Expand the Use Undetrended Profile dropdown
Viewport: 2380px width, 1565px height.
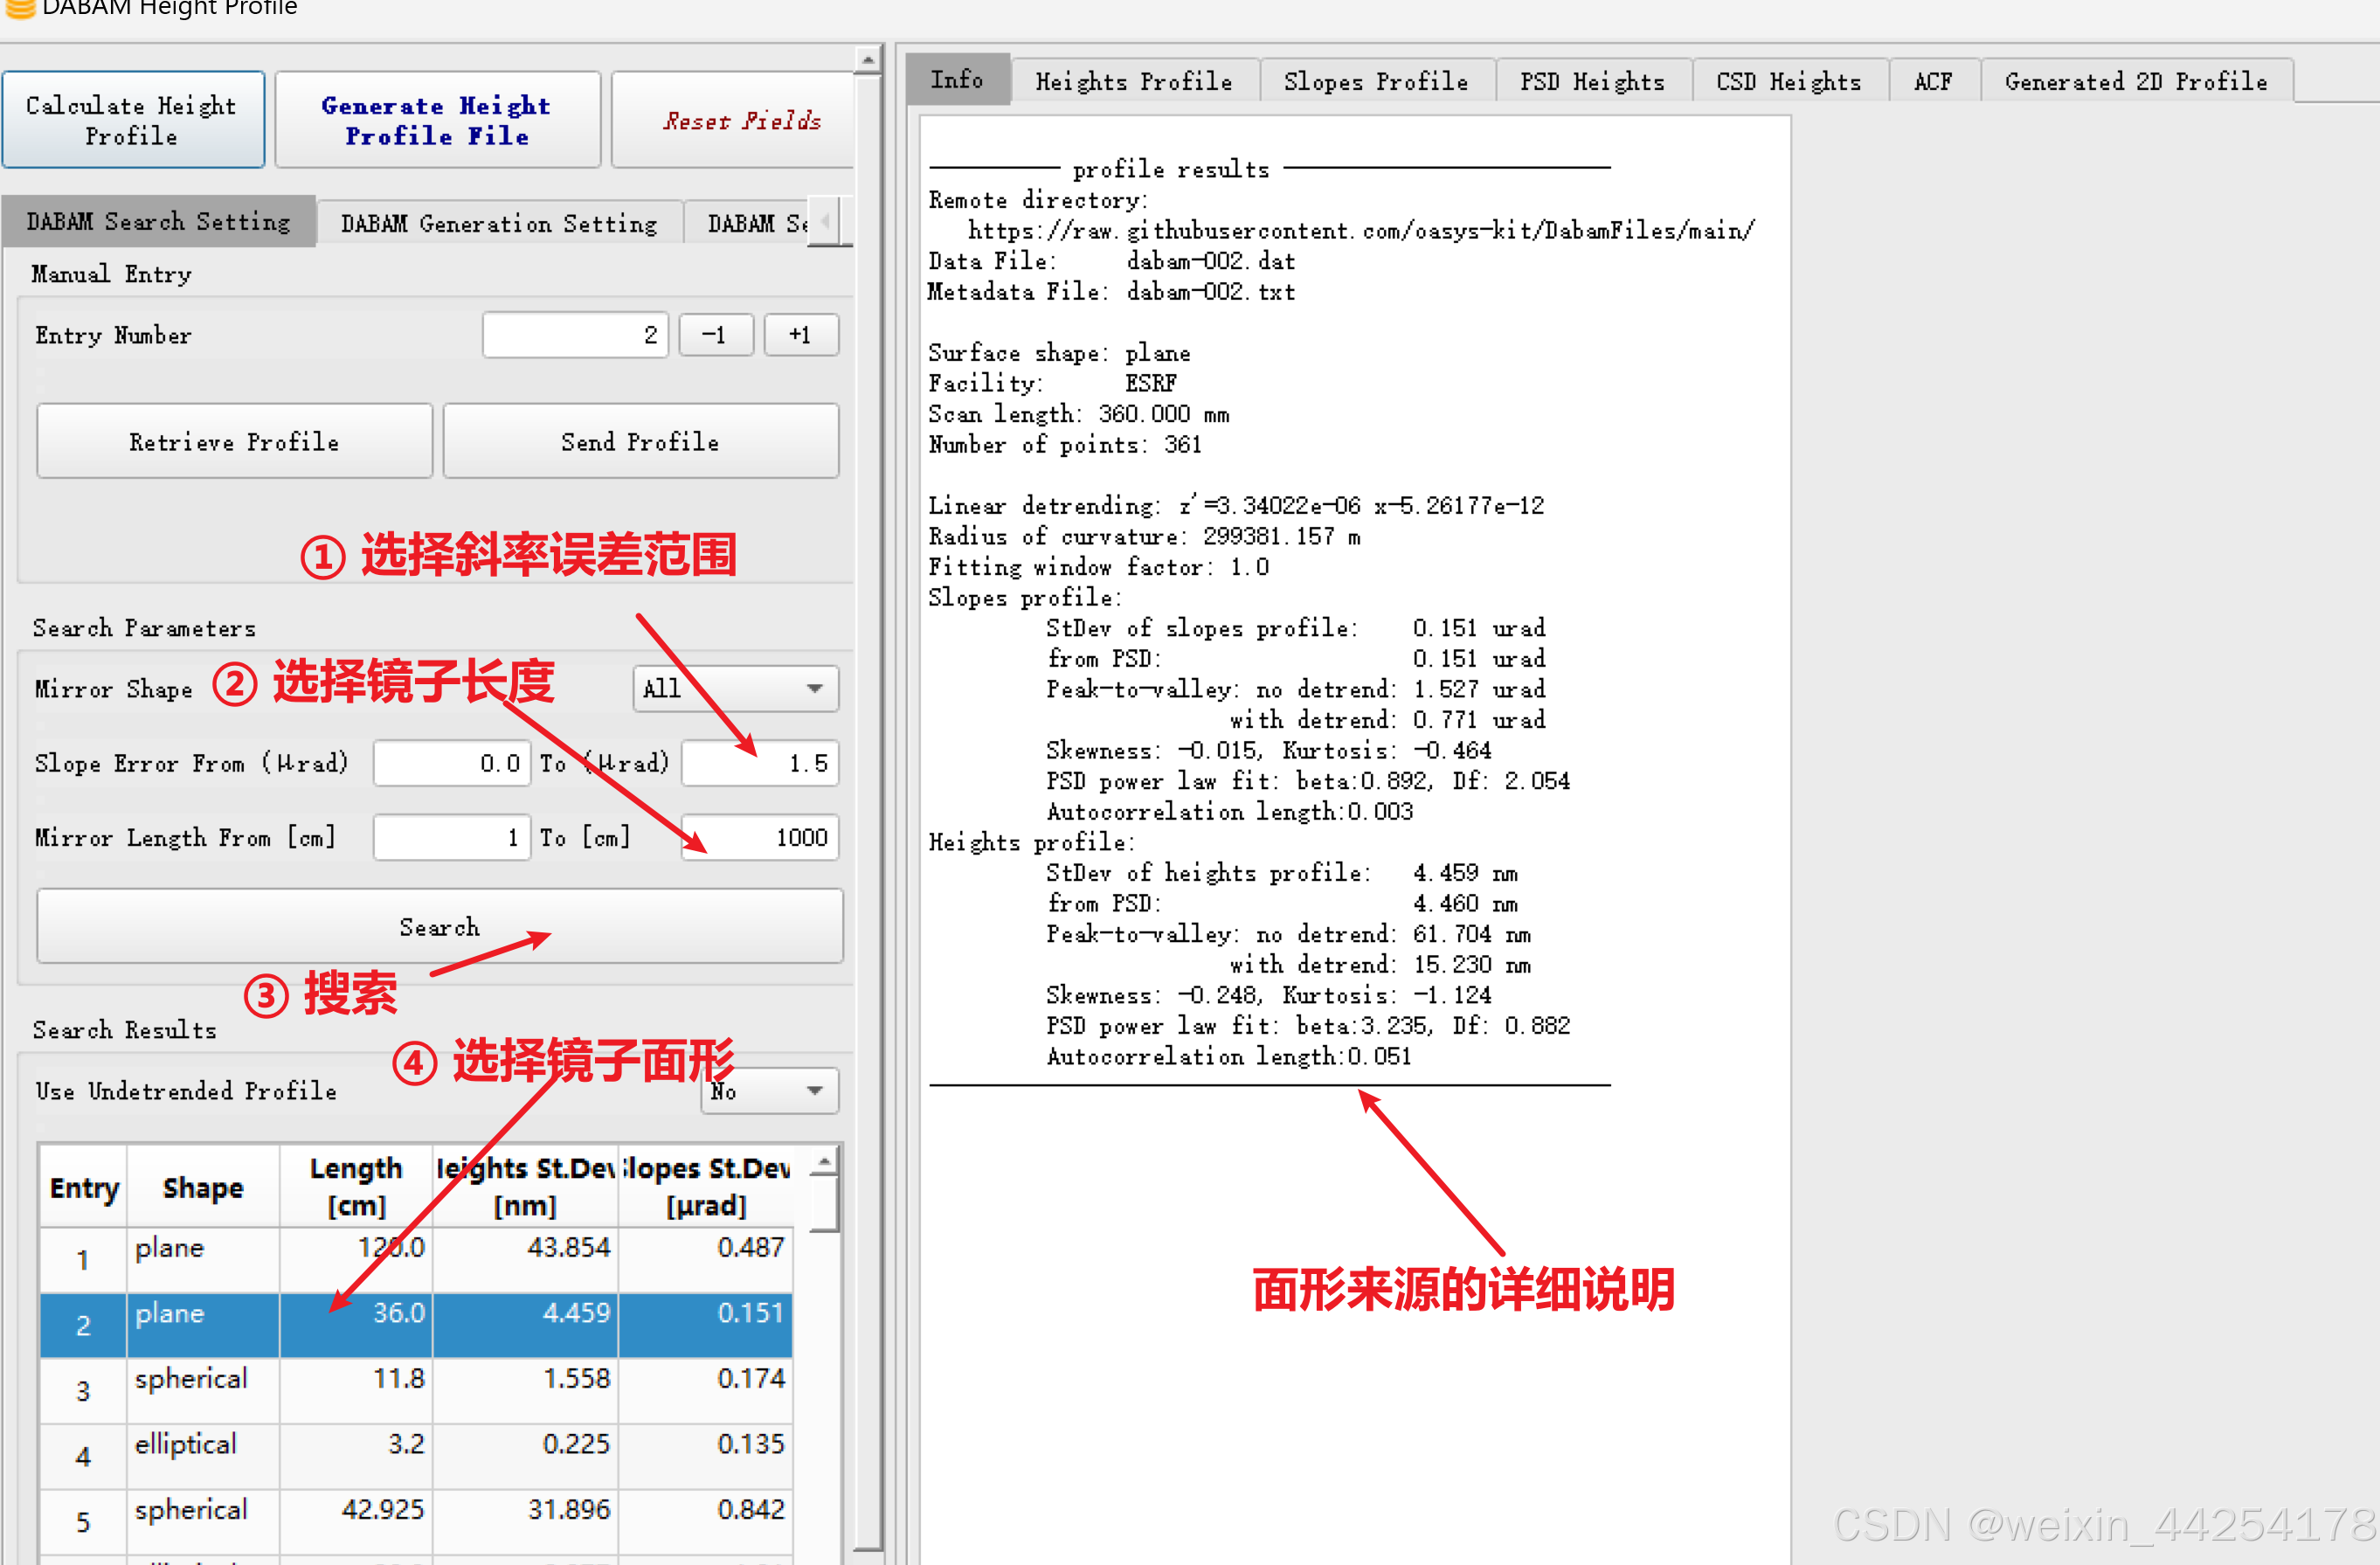coord(768,1090)
